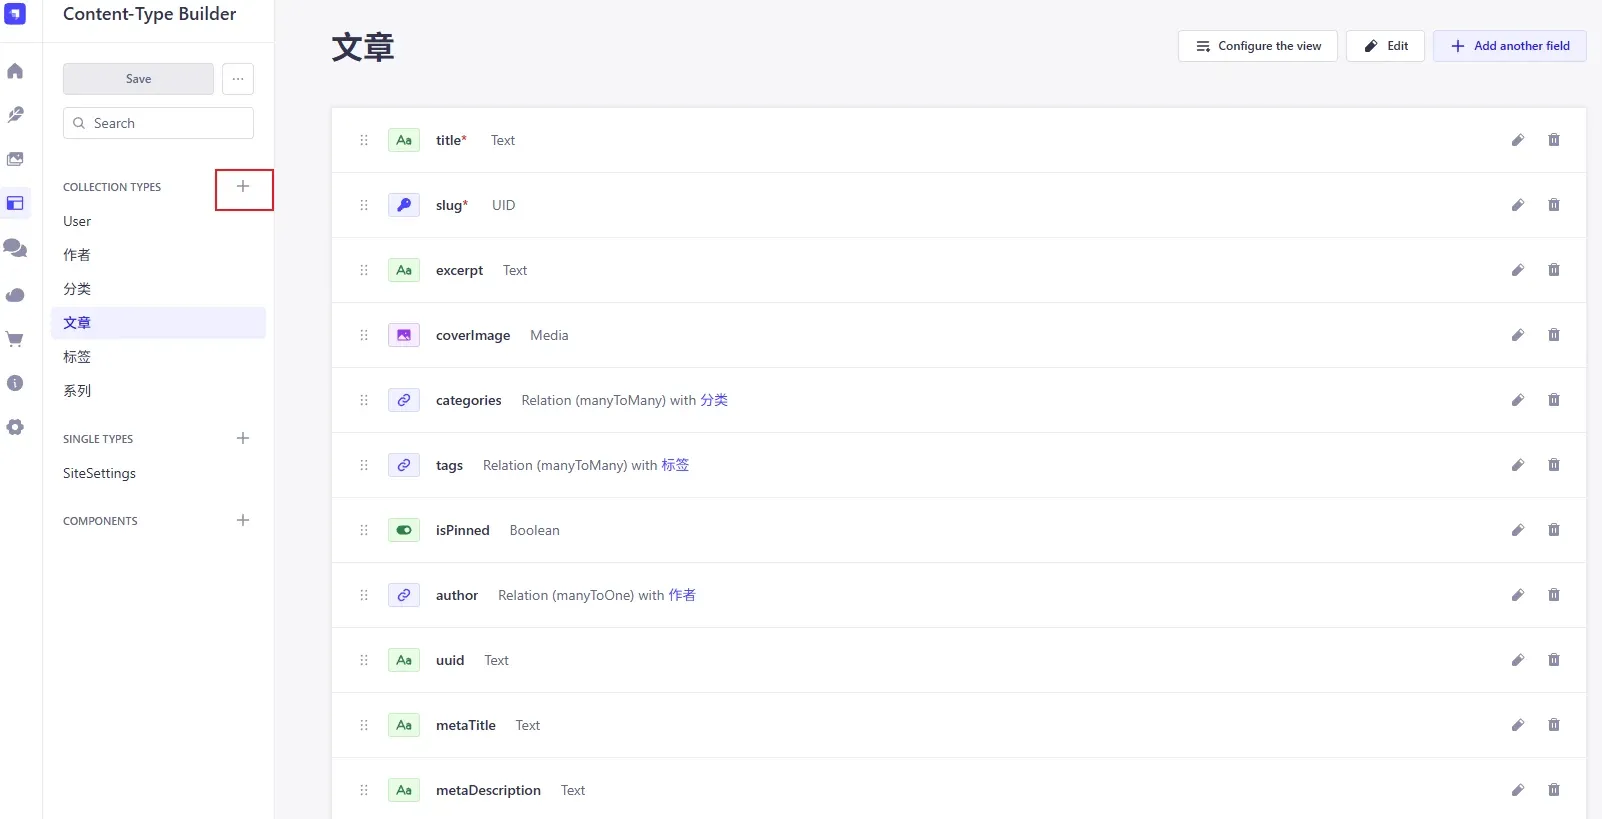Click the coverImage media type icon

[x=404, y=335]
